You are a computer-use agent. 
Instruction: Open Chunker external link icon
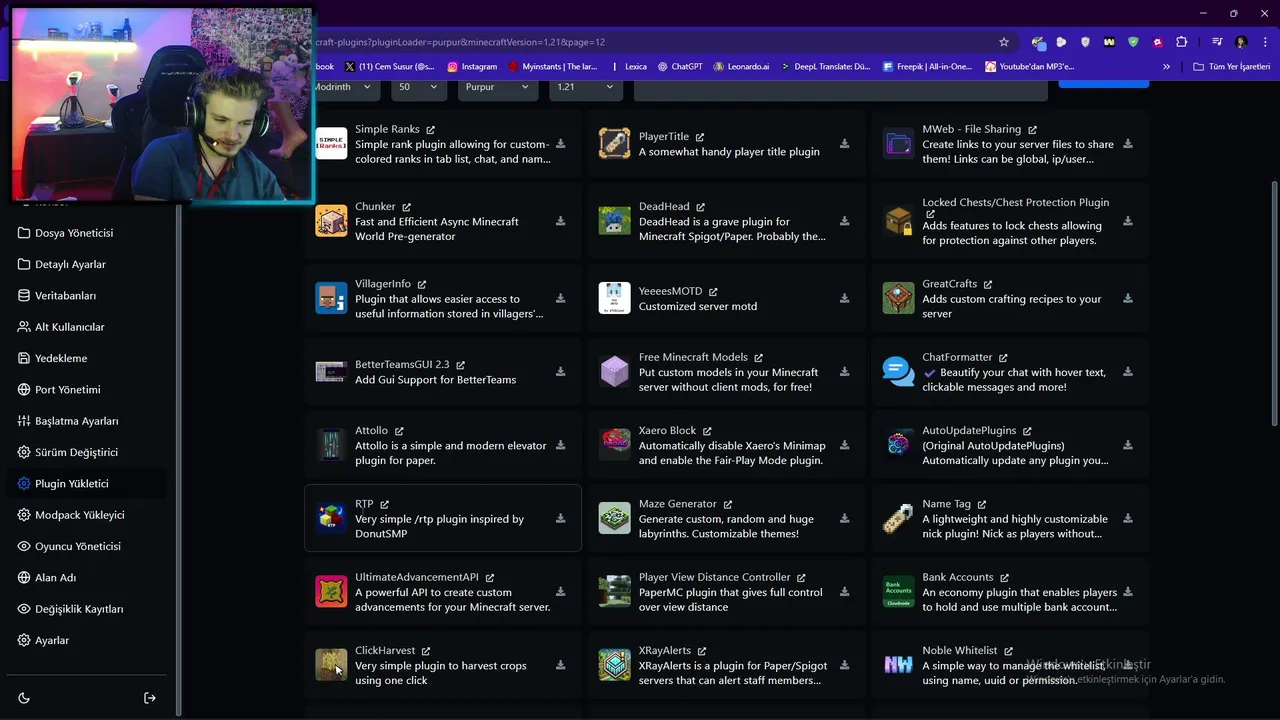[406, 207]
